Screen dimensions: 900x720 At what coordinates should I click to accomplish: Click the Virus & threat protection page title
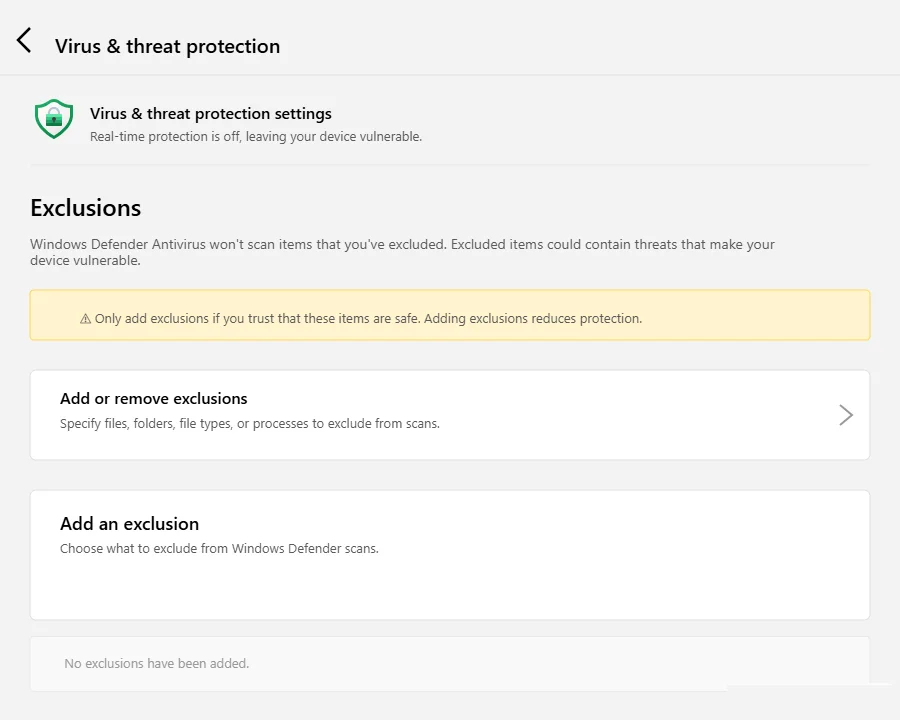coord(167,46)
